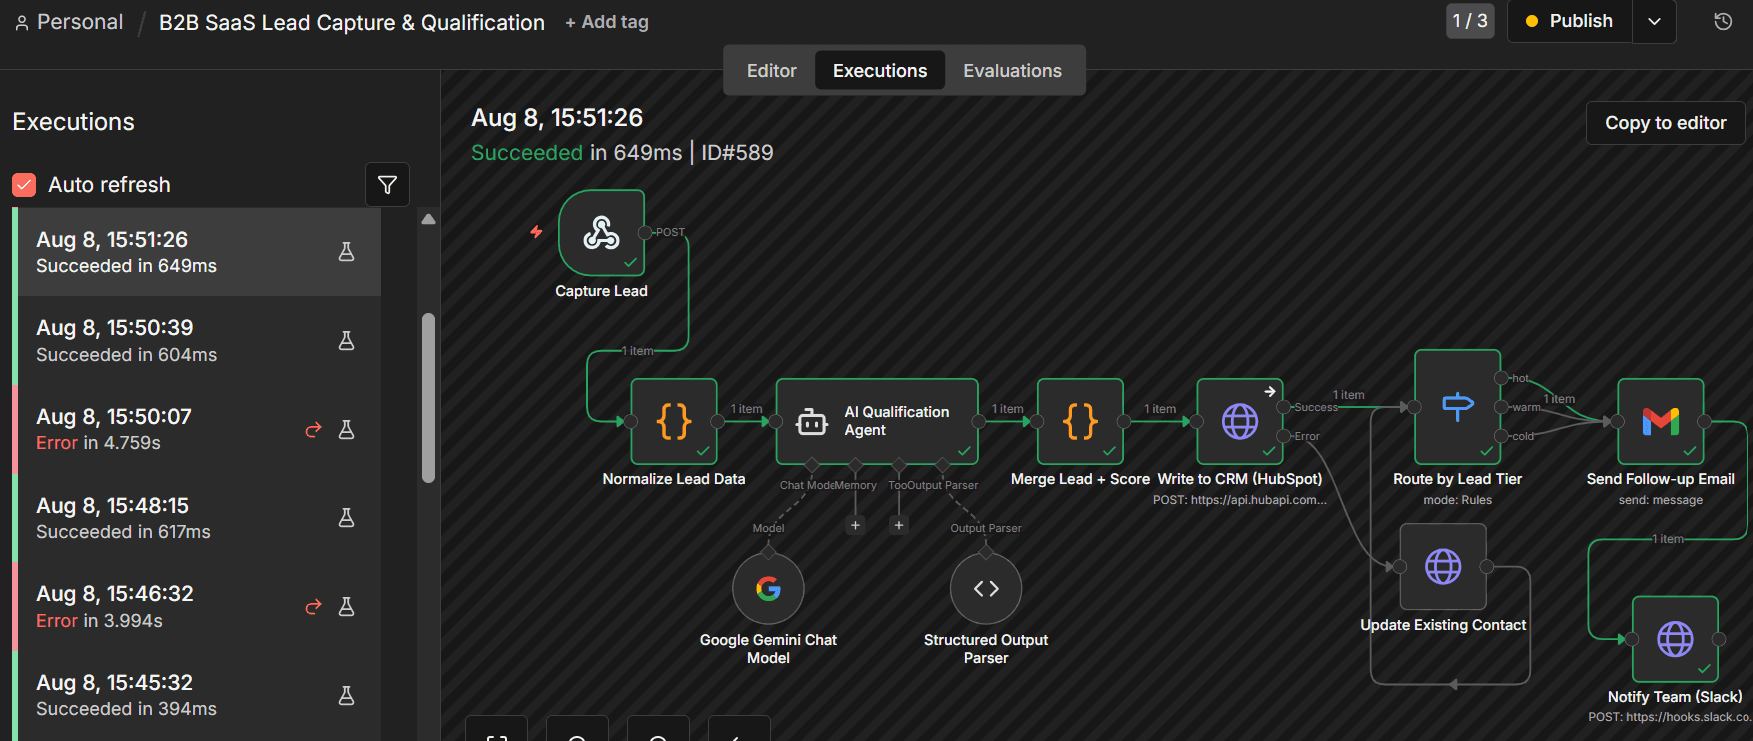Switch to the Evaluations tab

coord(1012,71)
